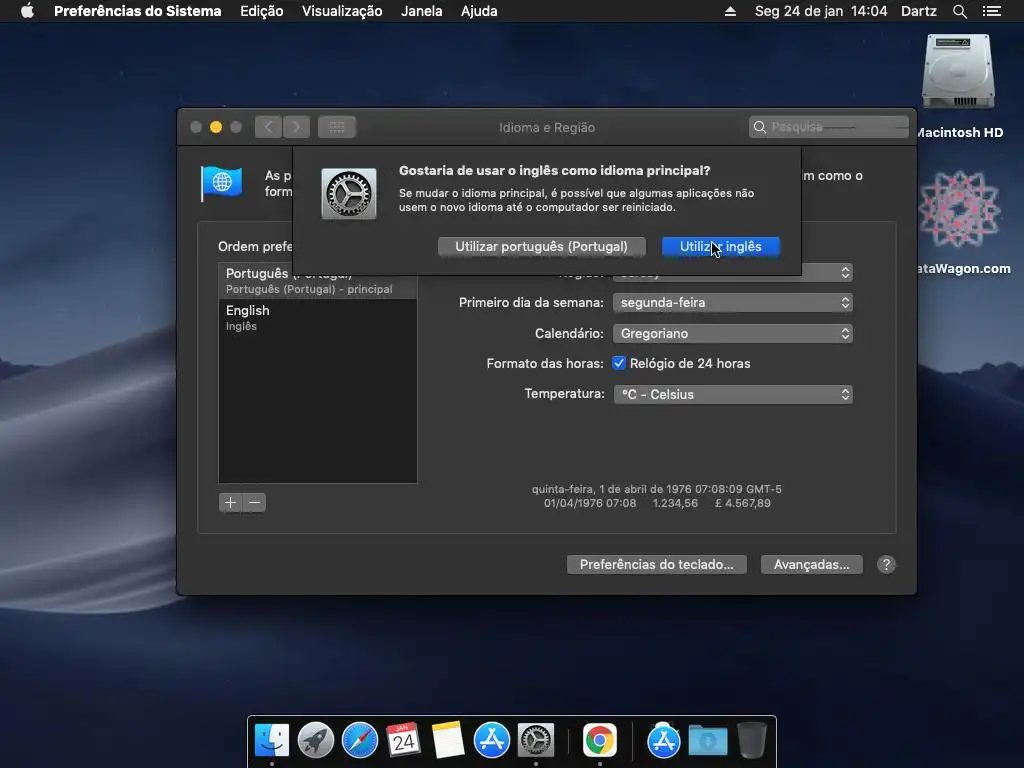Click the Ordem prefe... list label
Viewport: 1024px width, 768px height.
[x=255, y=246]
